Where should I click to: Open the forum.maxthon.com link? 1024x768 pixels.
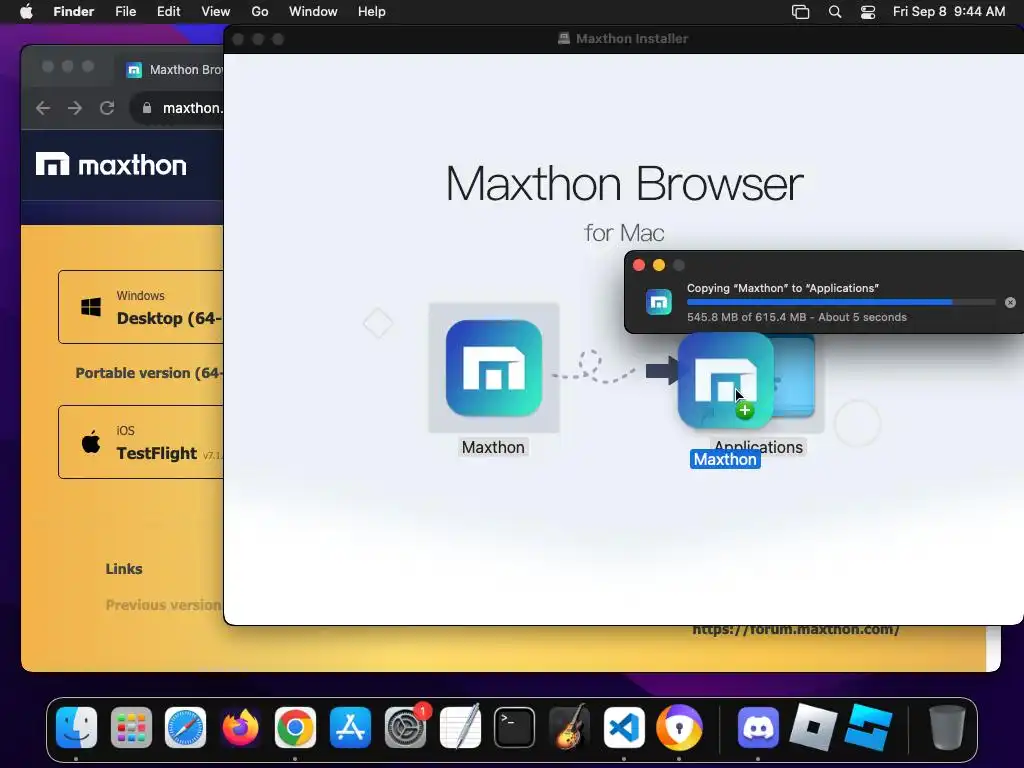(796, 630)
